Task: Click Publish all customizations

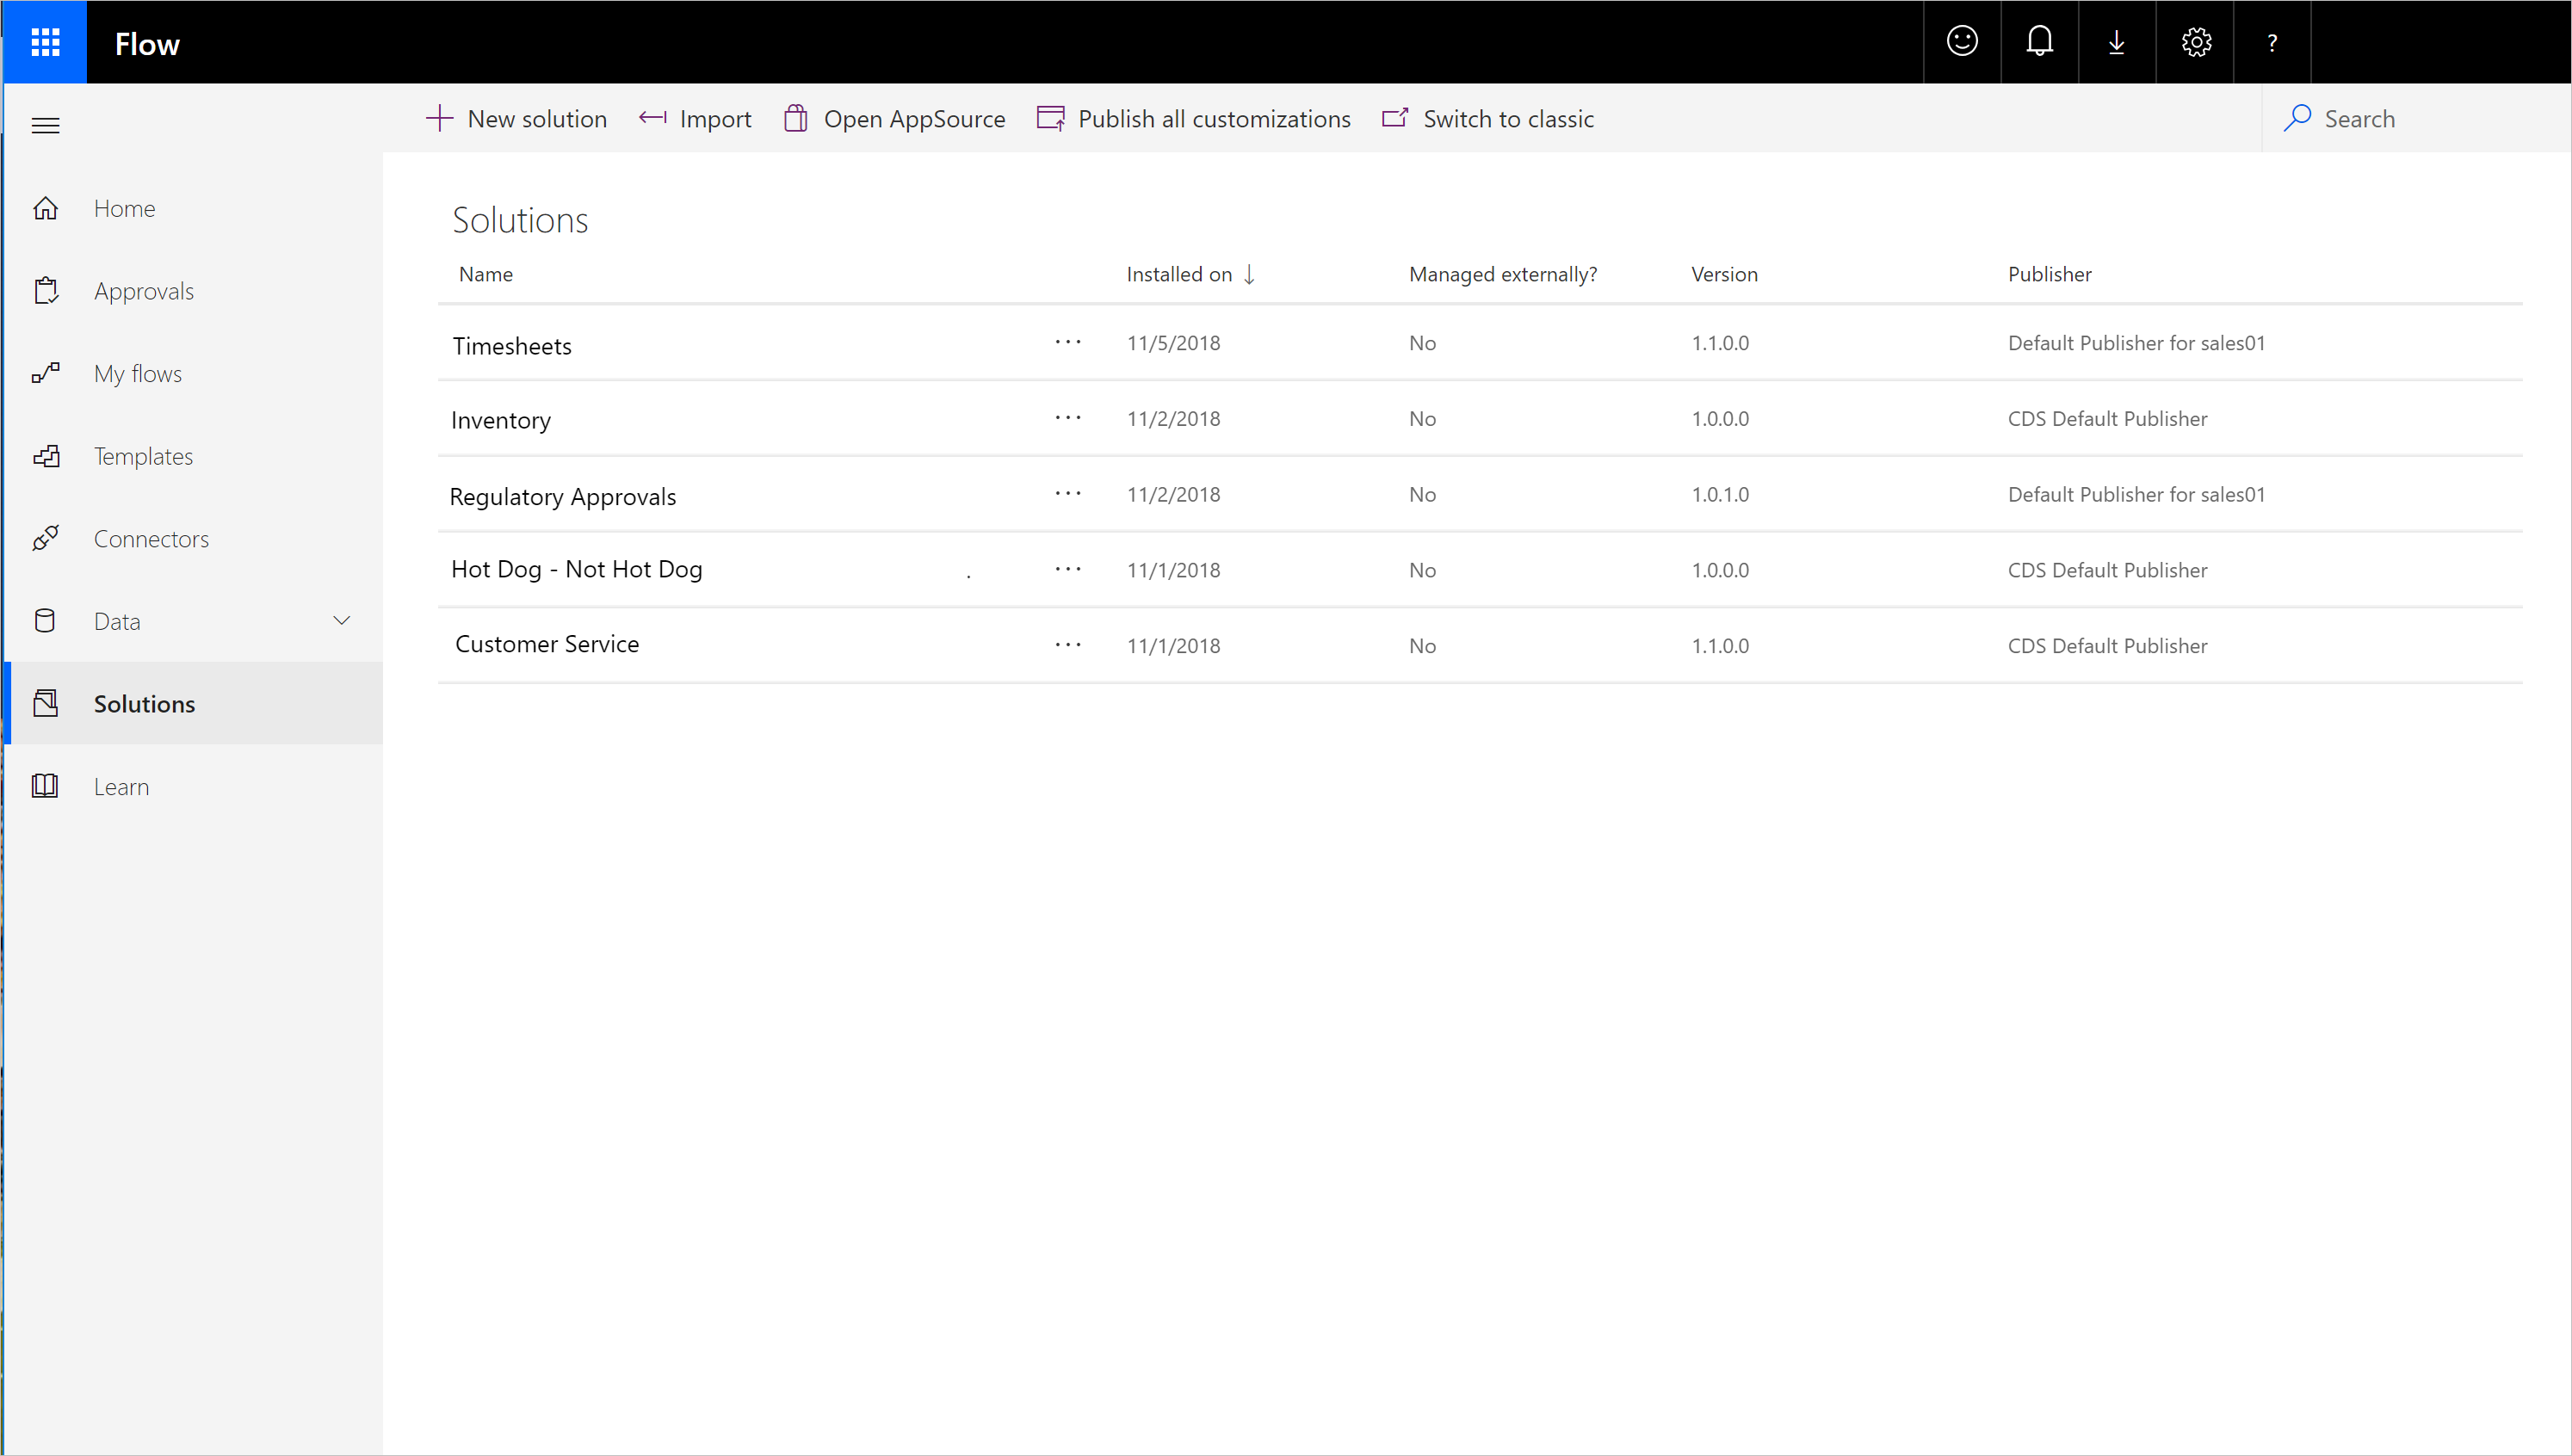Action: 1194,119
